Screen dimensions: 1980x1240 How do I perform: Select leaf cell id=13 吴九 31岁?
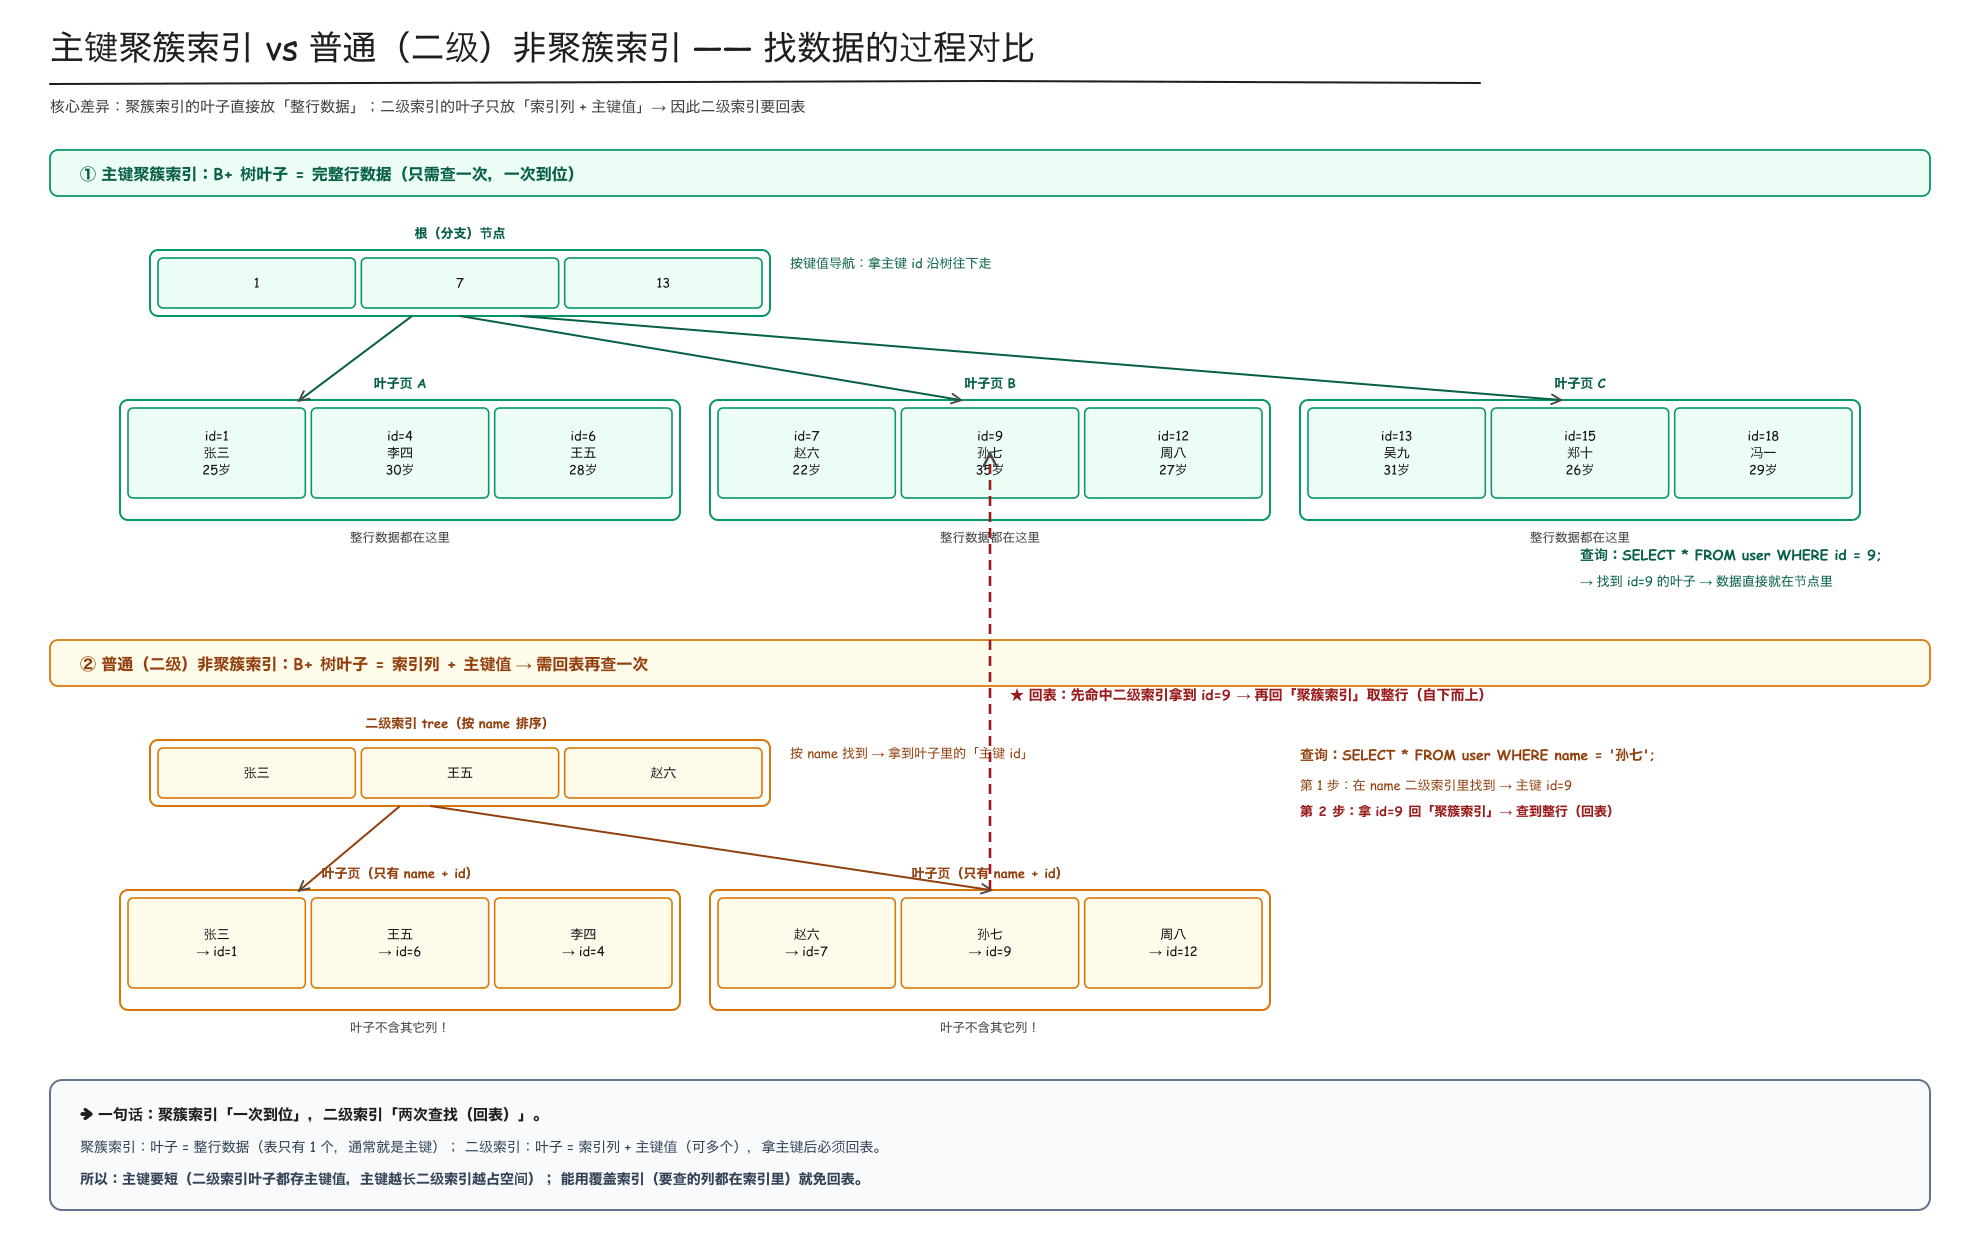pyautogui.click(x=1397, y=453)
